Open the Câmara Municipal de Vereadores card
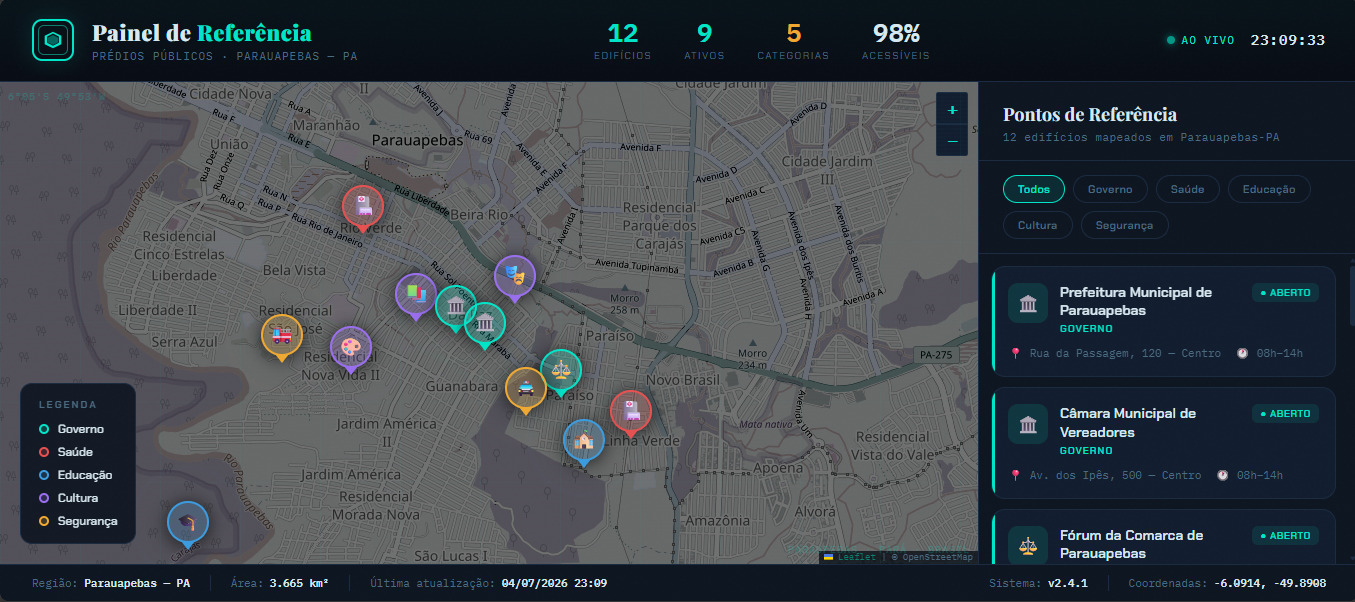This screenshot has width=1355, height=602. [x=1163, y=441]
